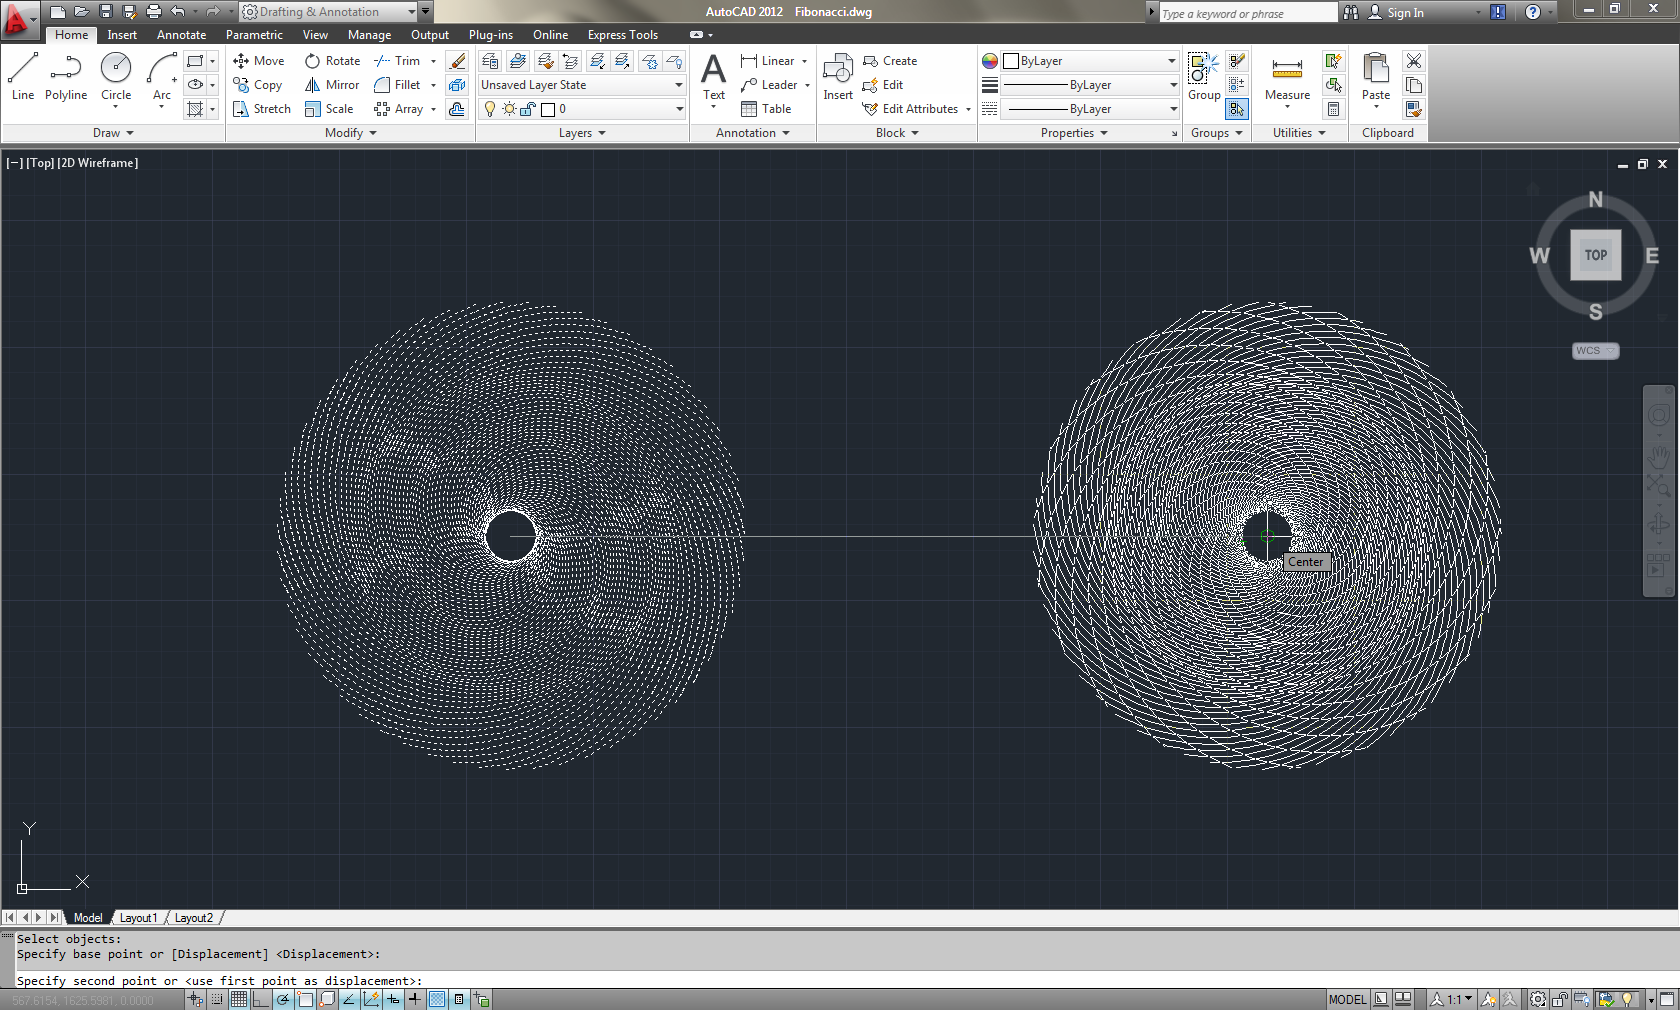Open the ByLayer color dropdown
This screenshot has width=1680, height=1010.
click(1091, 61)
